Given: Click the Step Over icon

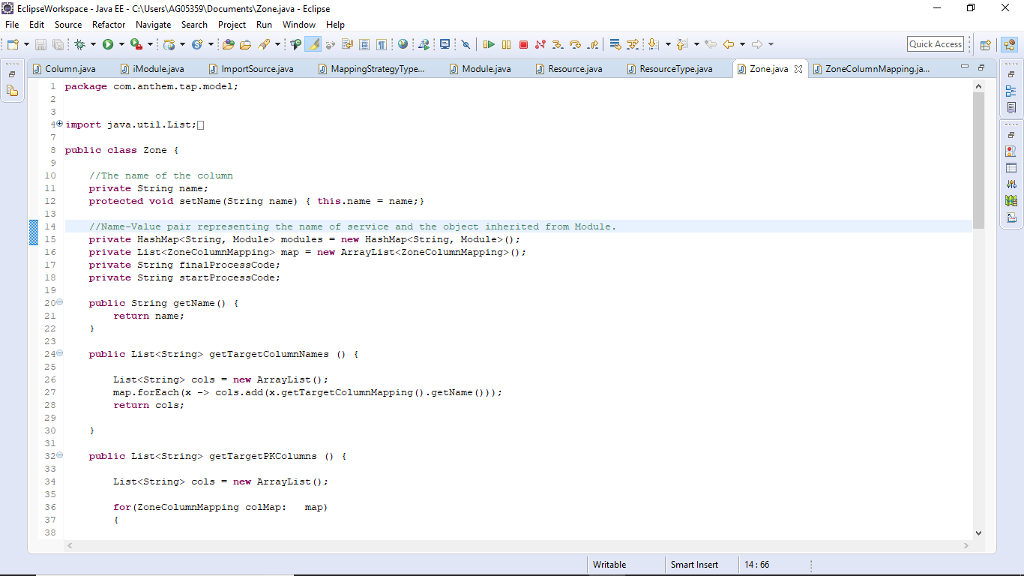Looking at the screenshot, I should pos(575,44).
